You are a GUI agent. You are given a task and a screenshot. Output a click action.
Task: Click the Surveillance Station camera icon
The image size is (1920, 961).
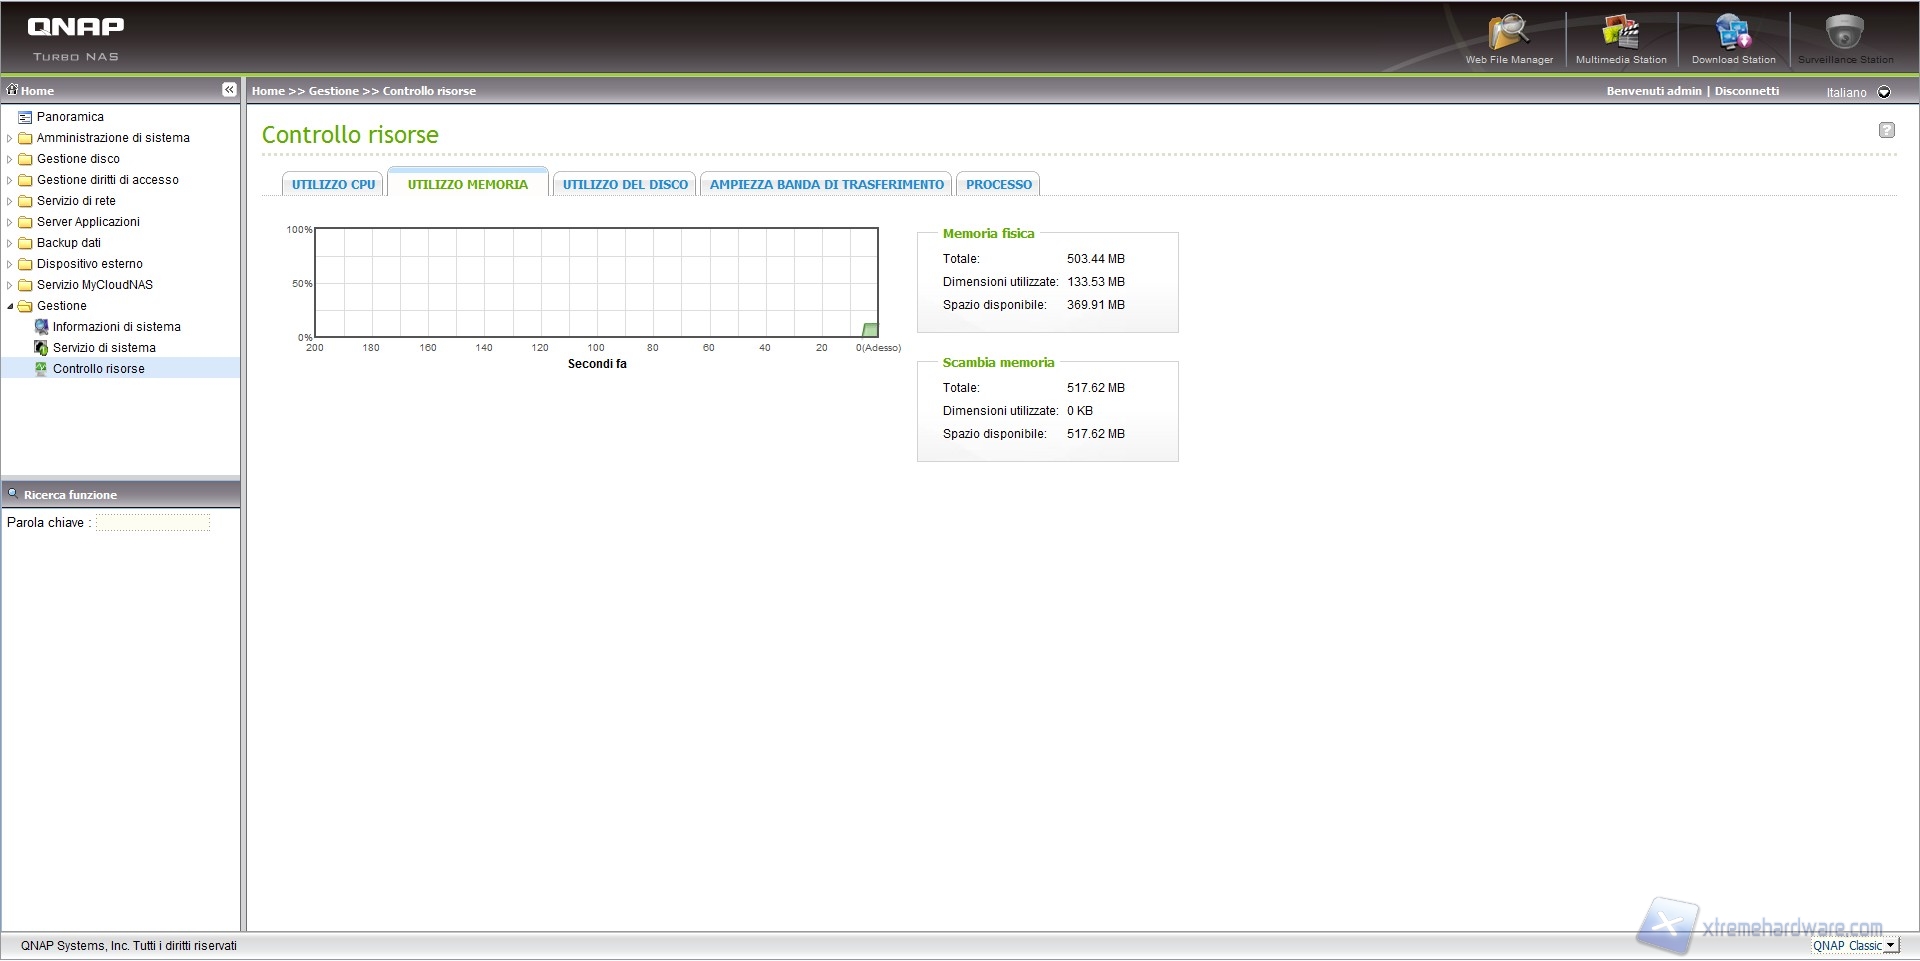pyautogui.click(x=1844, y=34)
